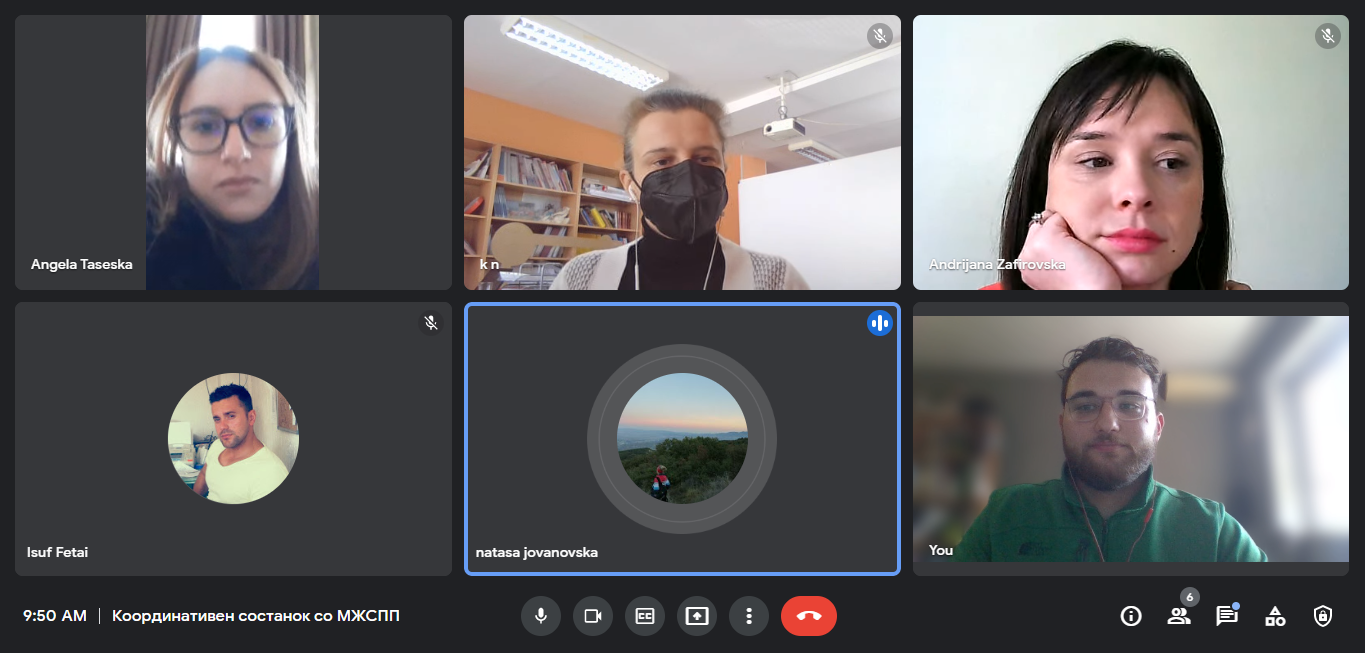The width and height of the screenshot is (1365, 653).
Task: Select Angela Taseska's video tile
Action: [x=233, y=152]
